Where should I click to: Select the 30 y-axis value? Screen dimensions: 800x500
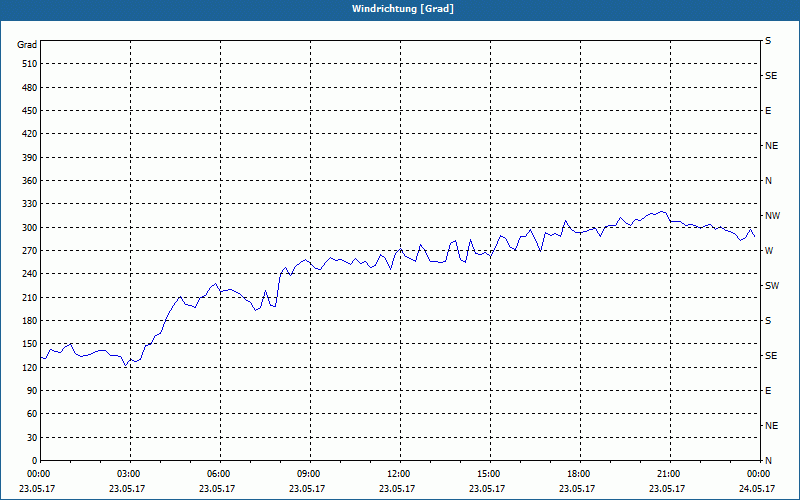coord(32,438)
